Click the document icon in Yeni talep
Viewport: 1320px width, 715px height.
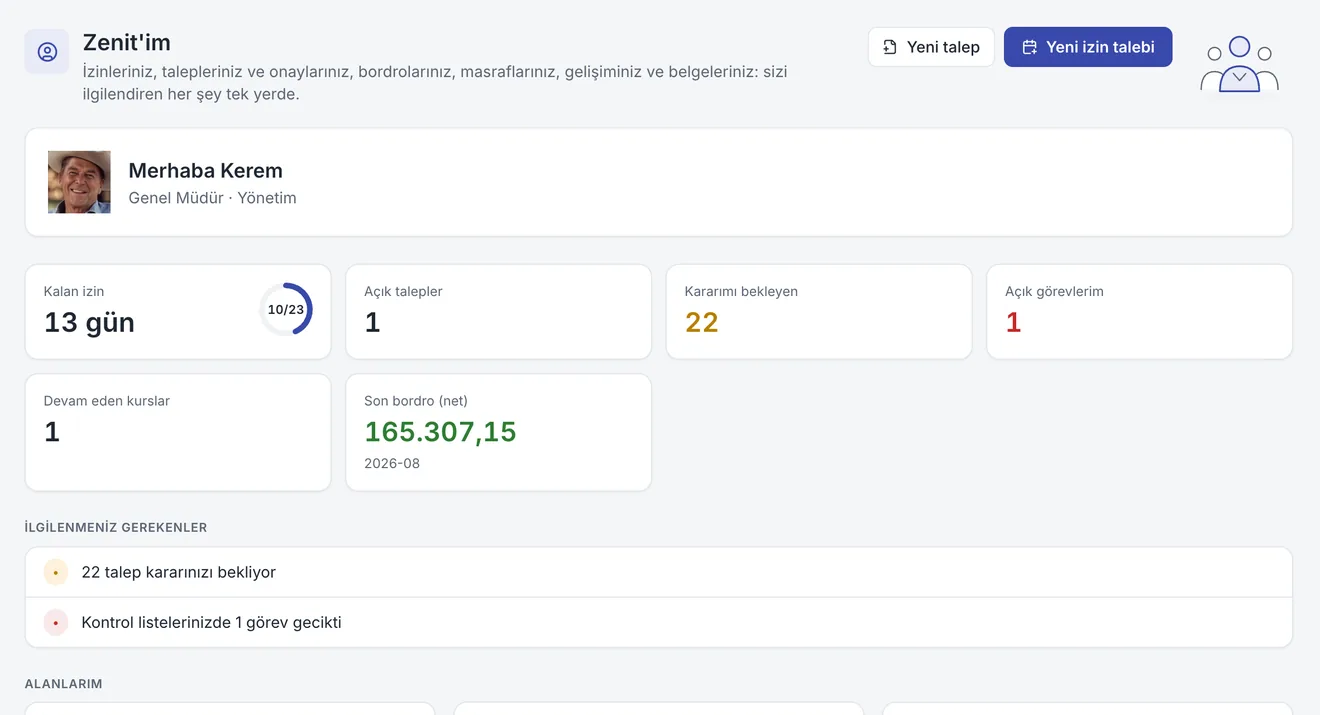889,47
